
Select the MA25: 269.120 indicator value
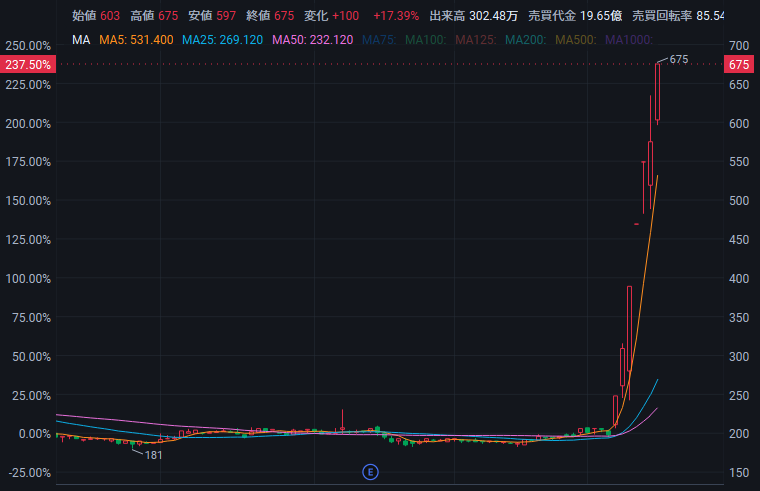[x=222, y=40]
